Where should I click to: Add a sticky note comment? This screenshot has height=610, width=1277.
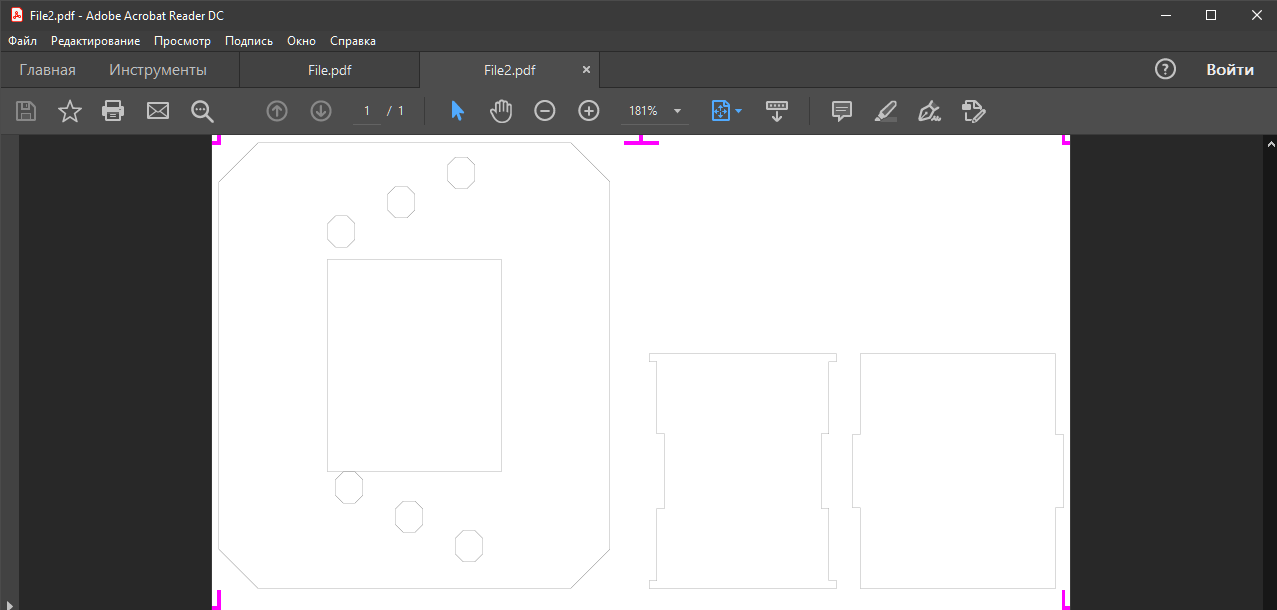coord(842,111)
